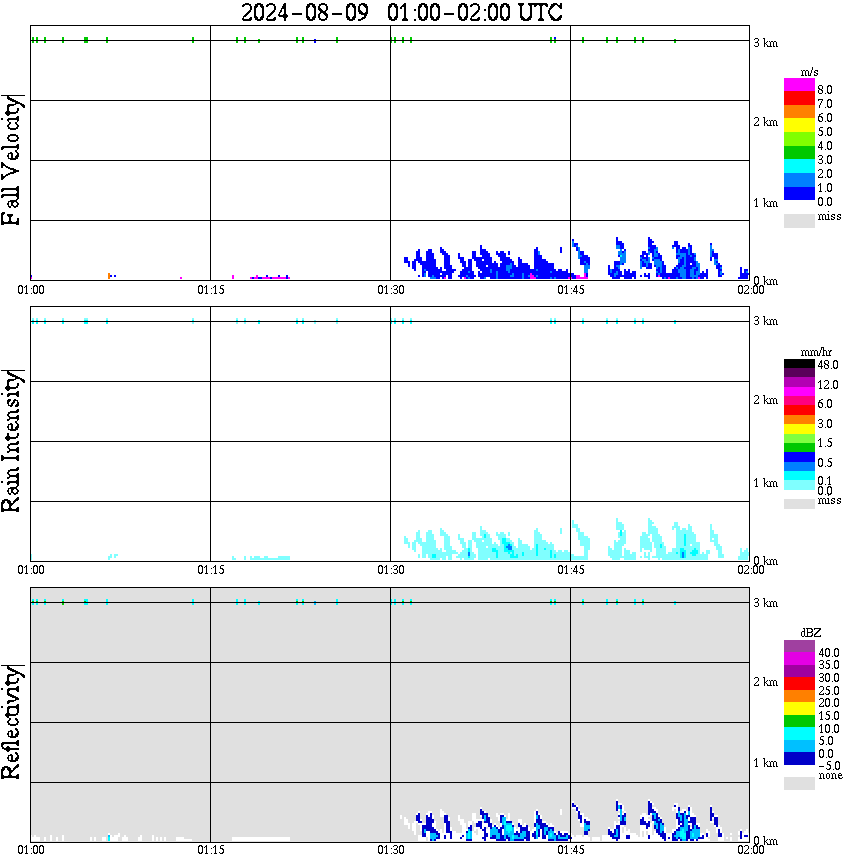
Task: Click the light green 1.5 swatch in mm/hr legend
Action: 799,438
